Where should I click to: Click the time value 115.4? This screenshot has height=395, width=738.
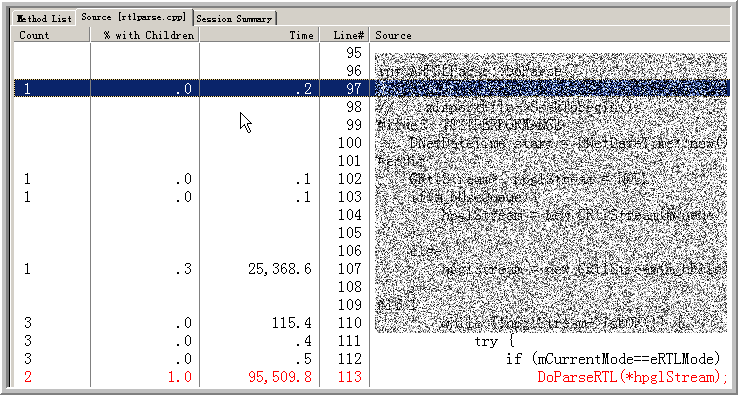tap(291, 323)
